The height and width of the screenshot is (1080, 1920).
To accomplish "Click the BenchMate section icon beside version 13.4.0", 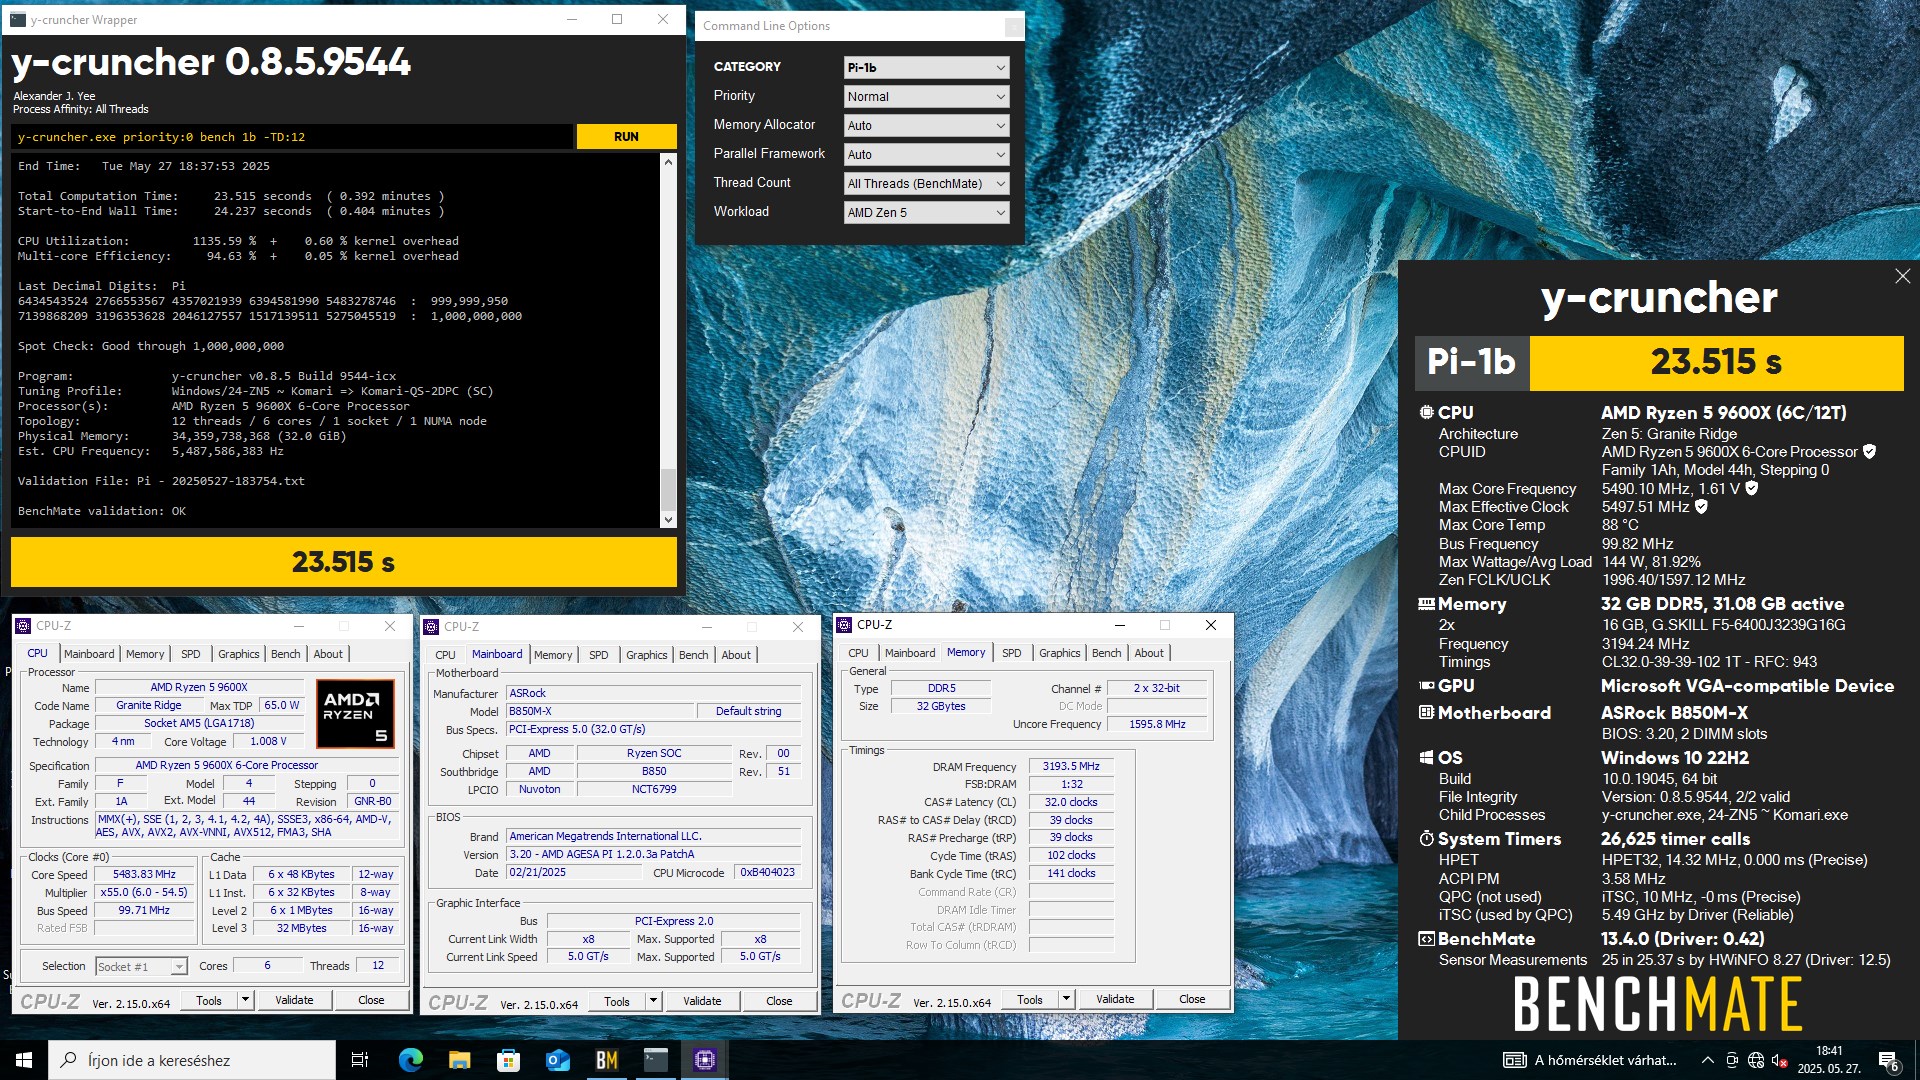I will pyautogui.click(x=1426, y=939).
